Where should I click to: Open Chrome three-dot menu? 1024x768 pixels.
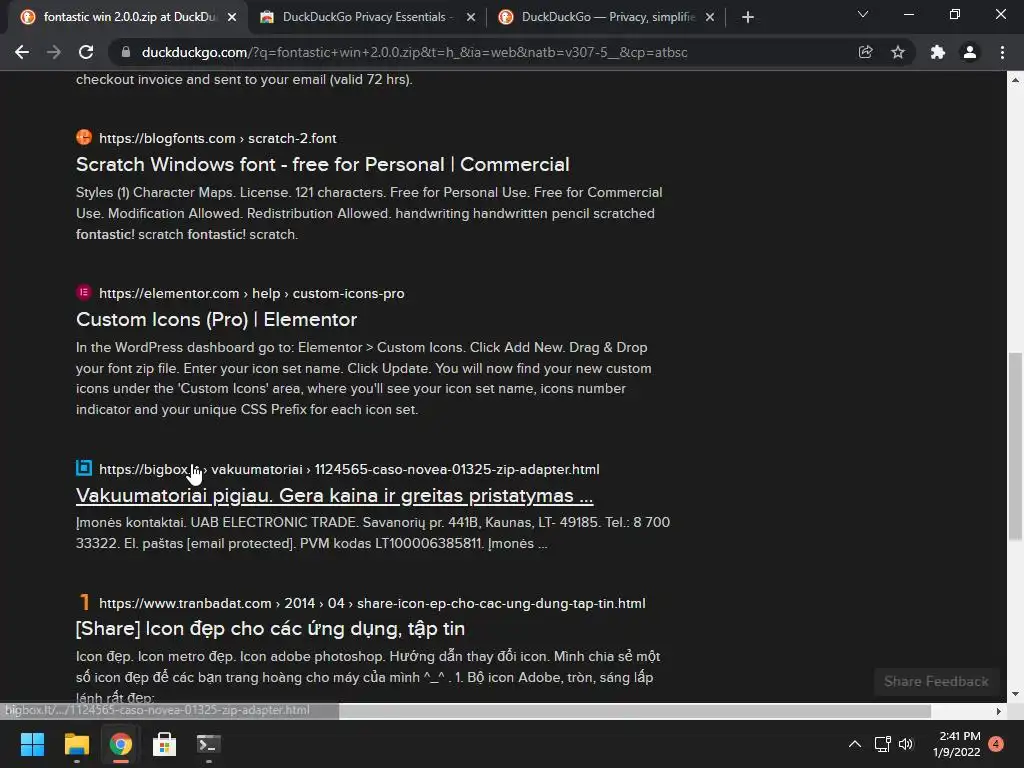pos(1002,52)
